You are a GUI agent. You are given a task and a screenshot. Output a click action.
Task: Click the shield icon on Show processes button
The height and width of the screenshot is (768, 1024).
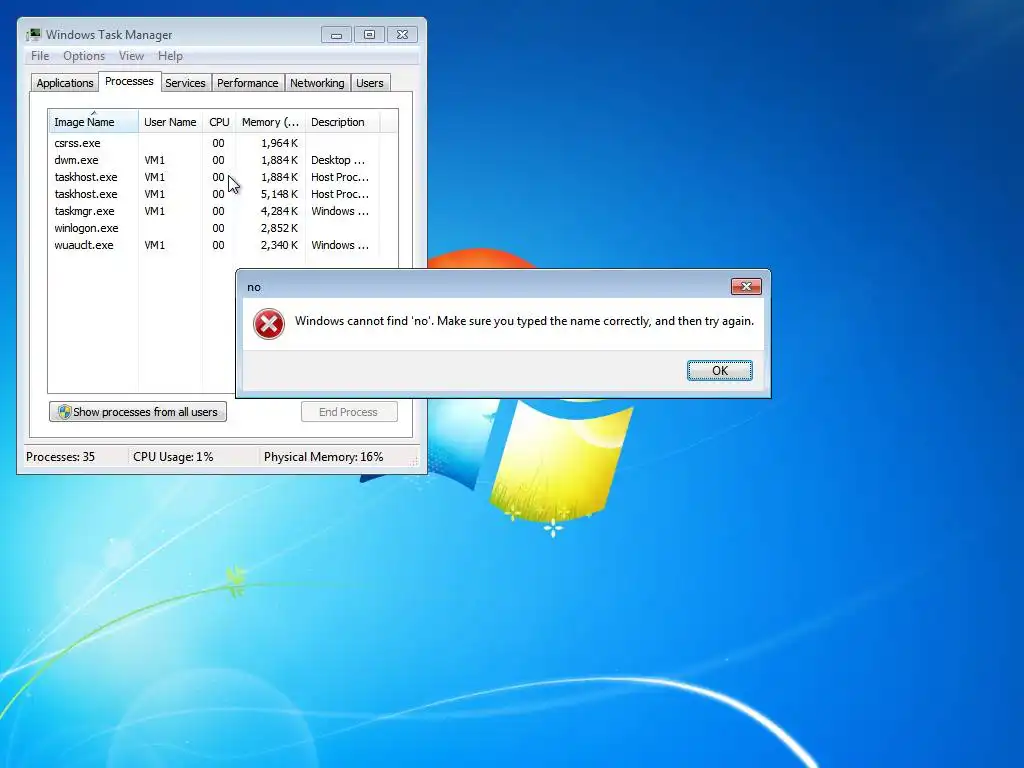pyautogui.click(x=64, y=412)
